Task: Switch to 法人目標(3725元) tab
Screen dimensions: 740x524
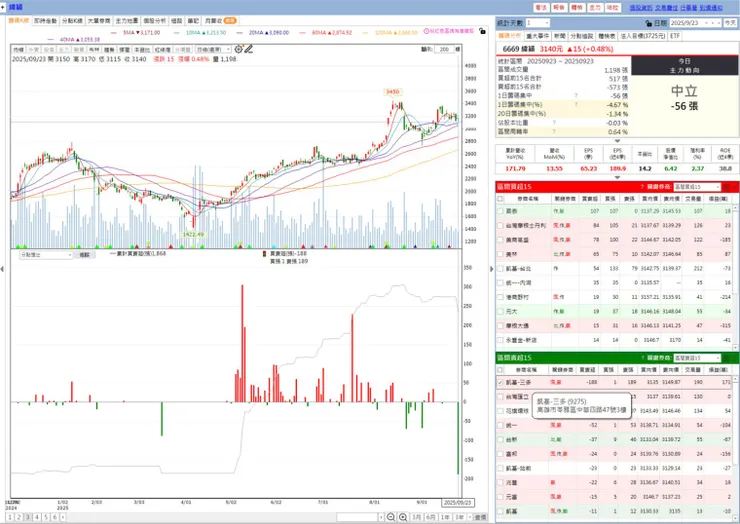Action: [x=642, y=36]
